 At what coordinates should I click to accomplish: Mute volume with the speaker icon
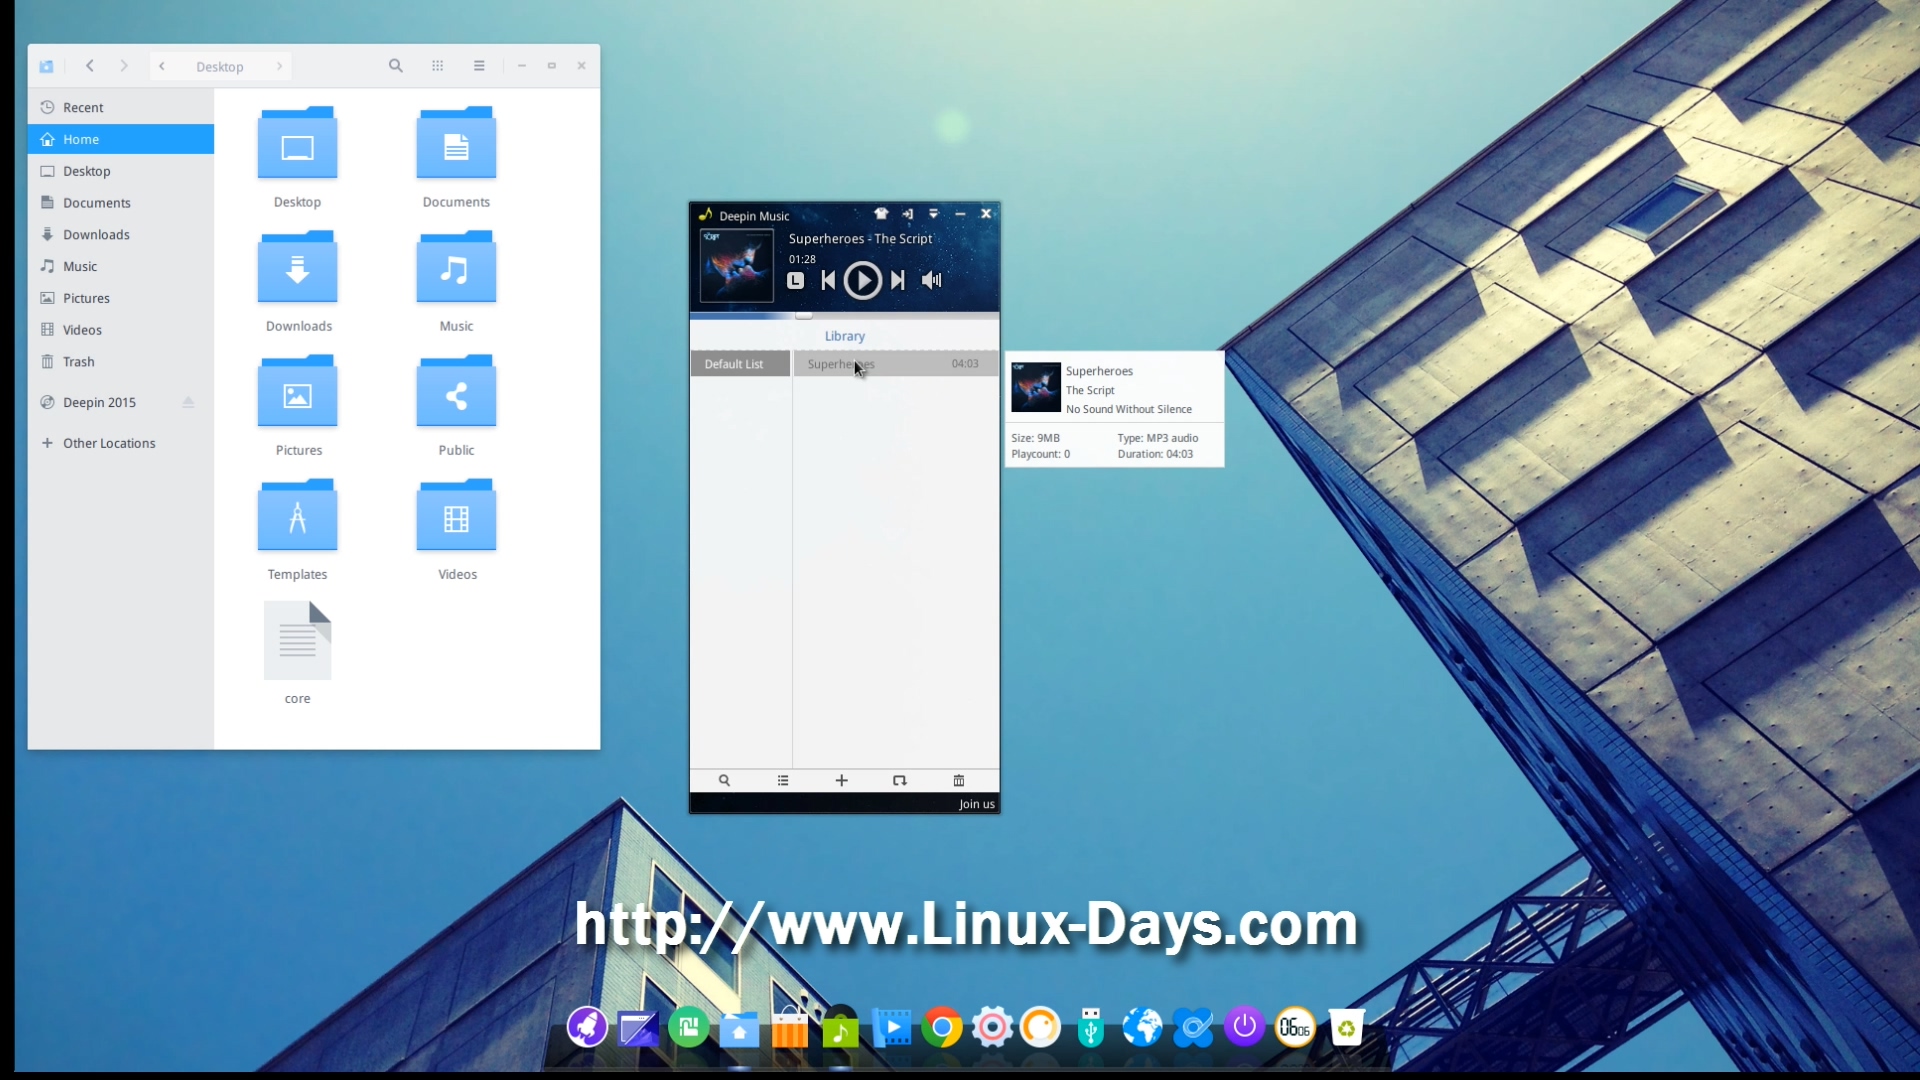pos(931,281)
